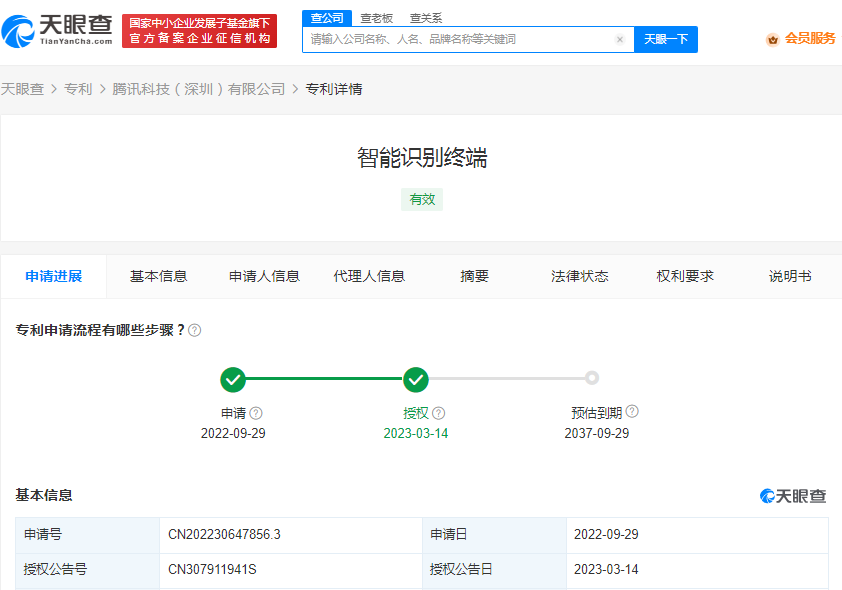Open the 法律状态 tab
The height and width of the screenshot is (590, 842).
(x=579, y=276)
